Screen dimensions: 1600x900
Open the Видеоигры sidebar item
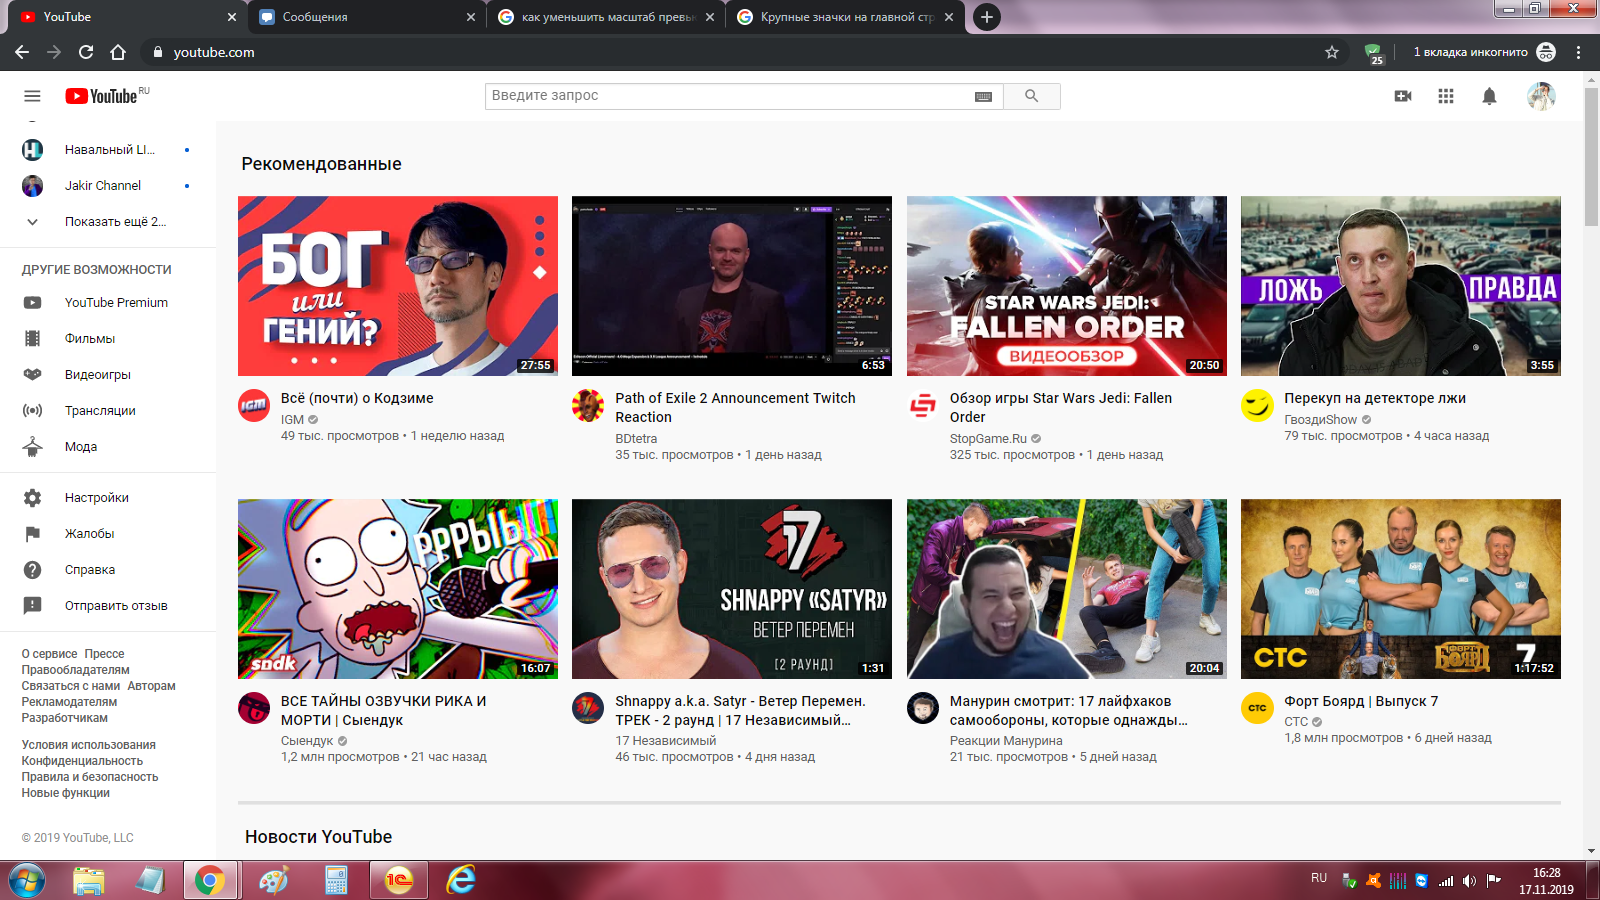pos(108,375)
